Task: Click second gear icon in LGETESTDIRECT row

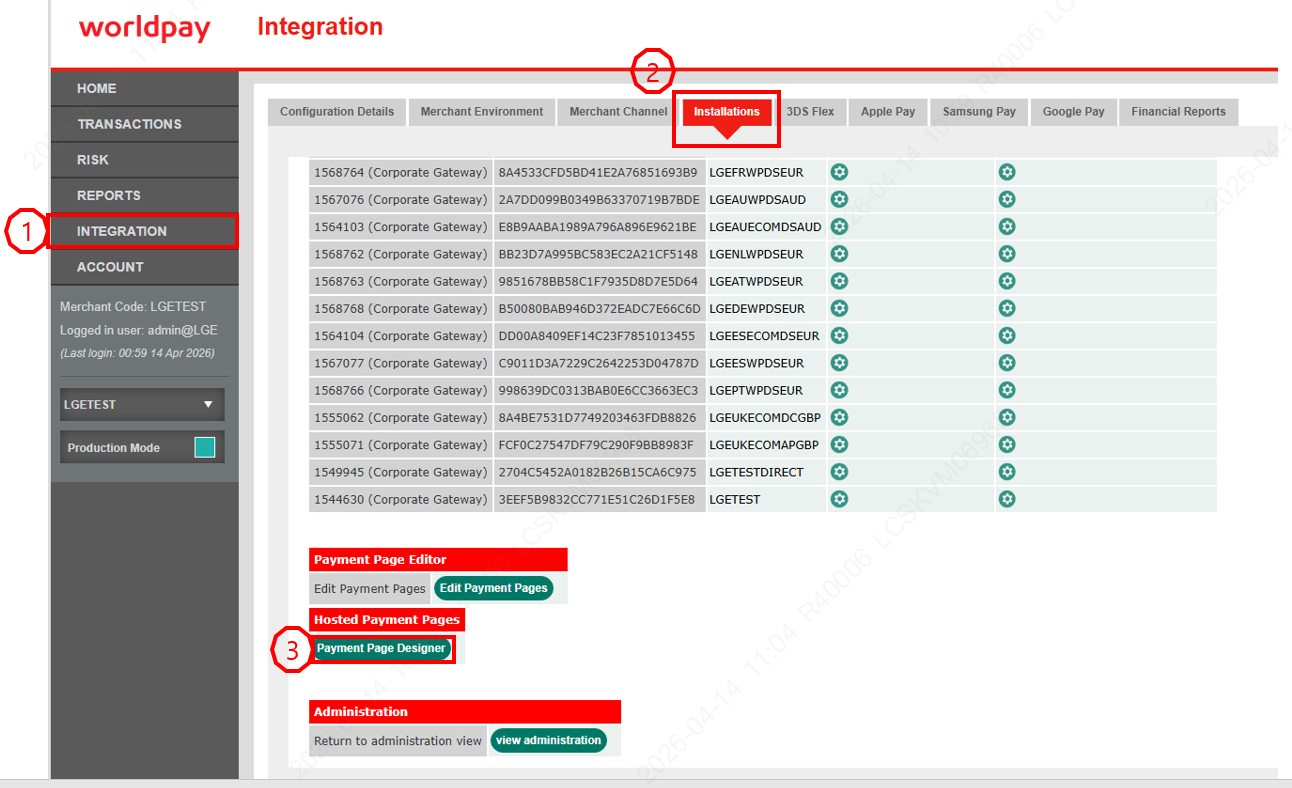Action: coord(1007,472)
